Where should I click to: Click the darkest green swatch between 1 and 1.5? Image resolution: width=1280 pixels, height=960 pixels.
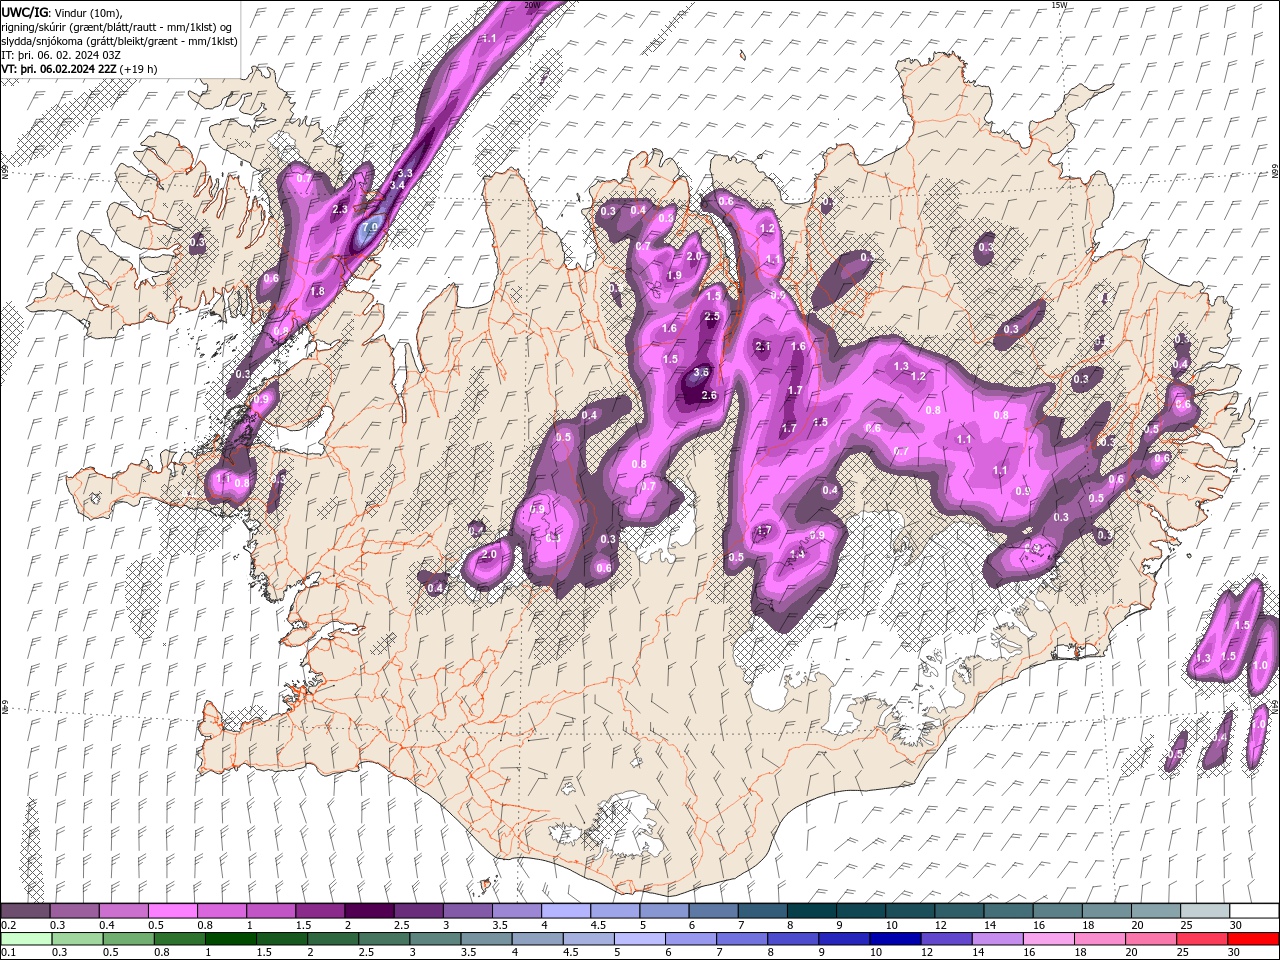(230, 939)
